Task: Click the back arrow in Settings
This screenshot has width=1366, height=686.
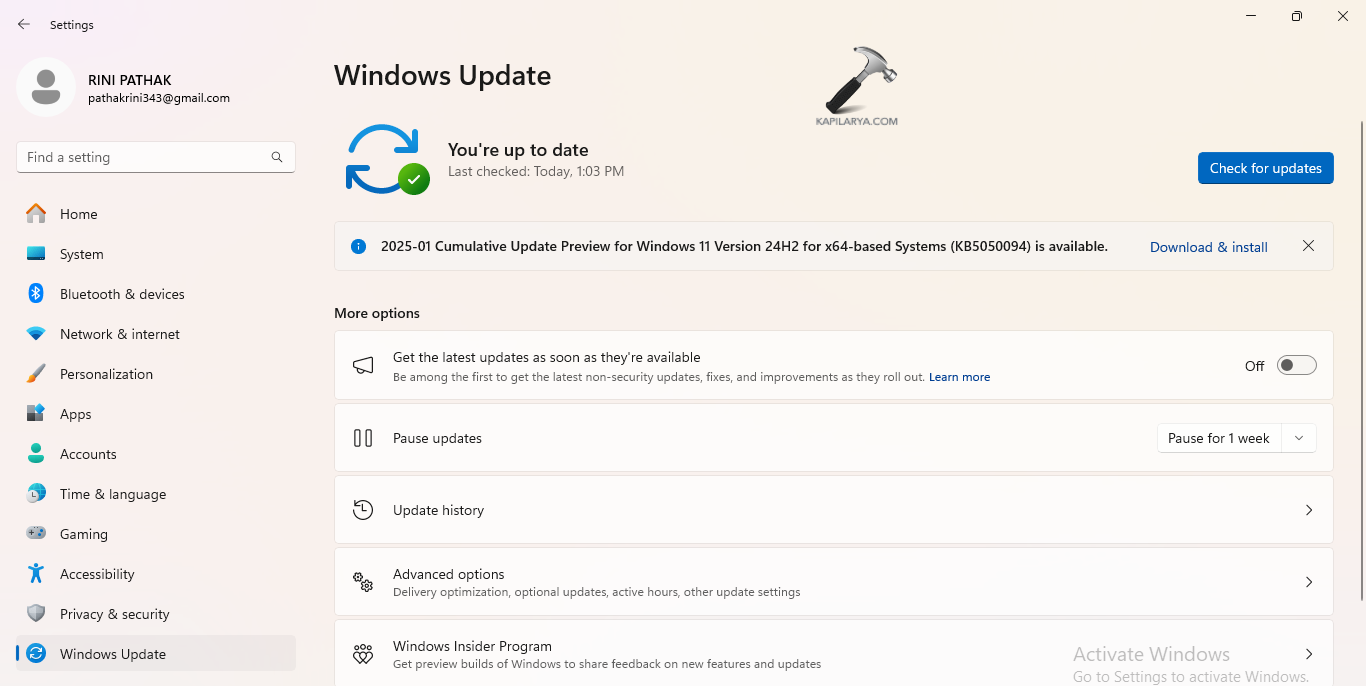Action: [x=24, y=24]
